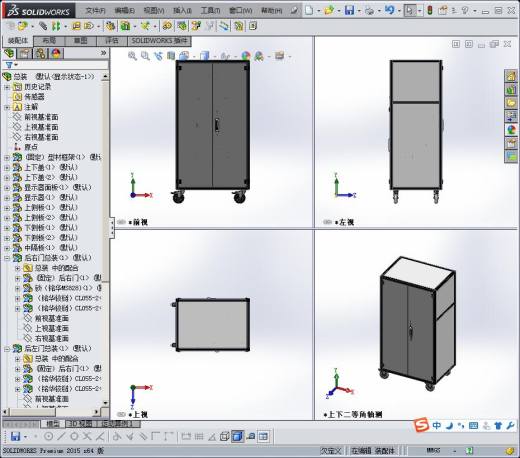Click the tree filter funnel icon
Image resolution: width=520 pixels, height=458 pixels.
click(9, 65)
